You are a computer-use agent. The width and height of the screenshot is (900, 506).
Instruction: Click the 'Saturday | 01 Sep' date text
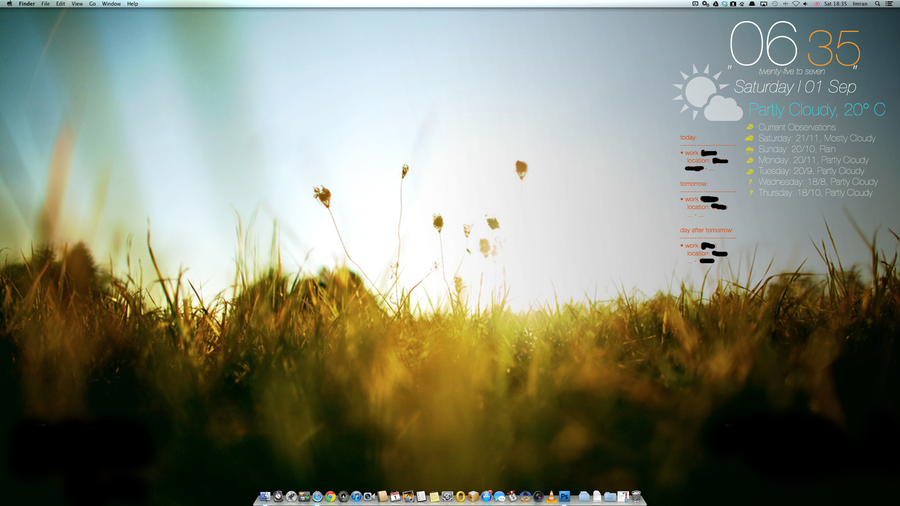point(795,87)
